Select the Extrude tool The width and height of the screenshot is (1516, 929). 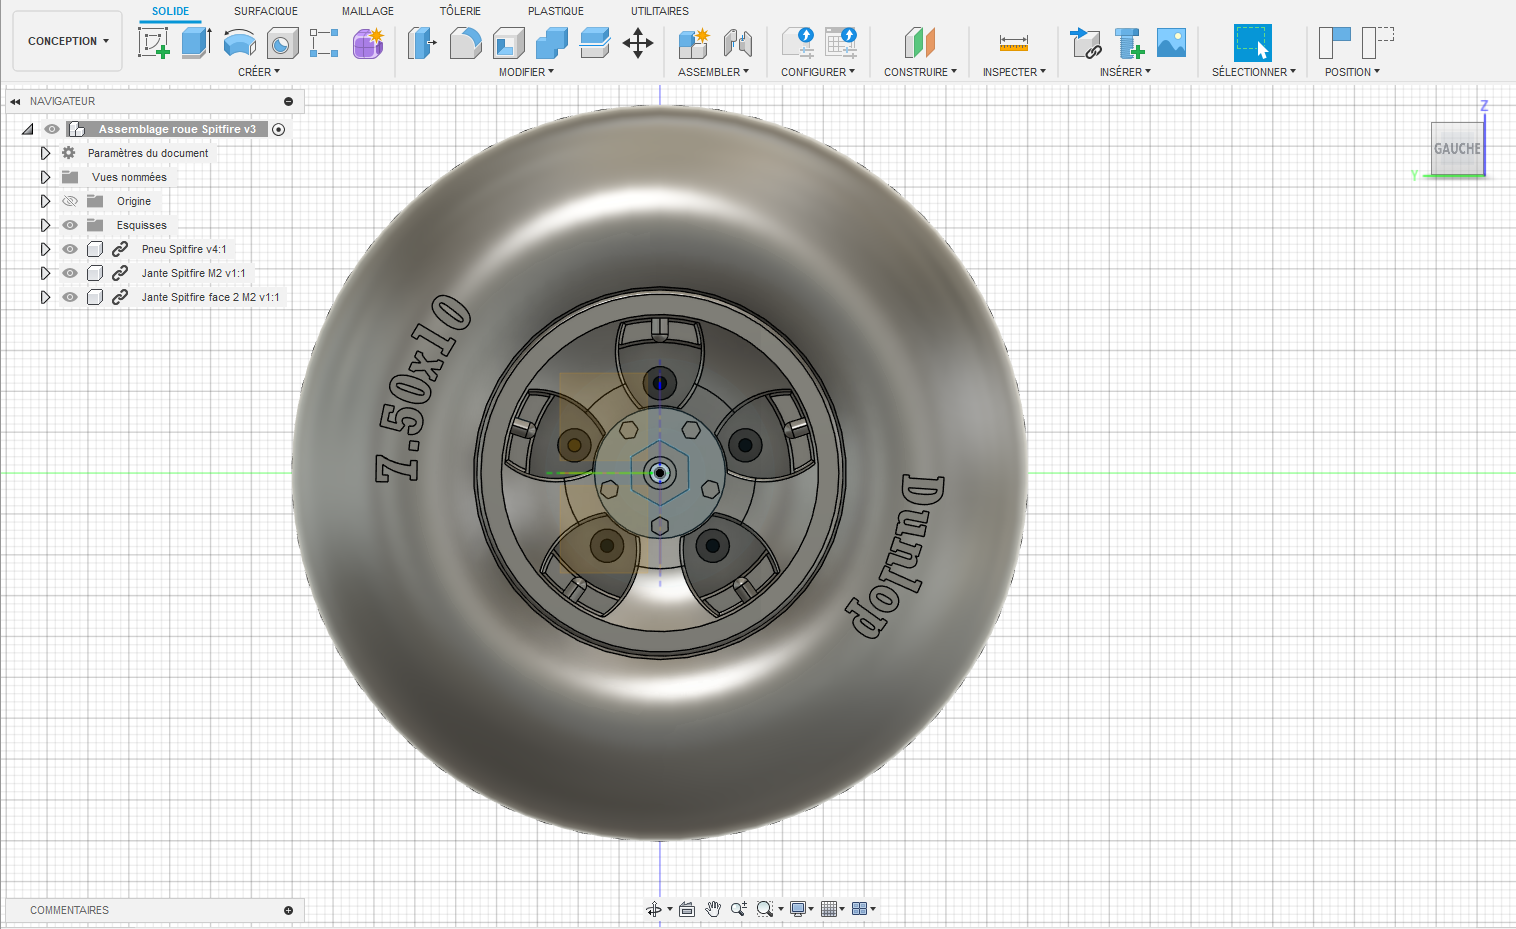click(x=196, y=43)
